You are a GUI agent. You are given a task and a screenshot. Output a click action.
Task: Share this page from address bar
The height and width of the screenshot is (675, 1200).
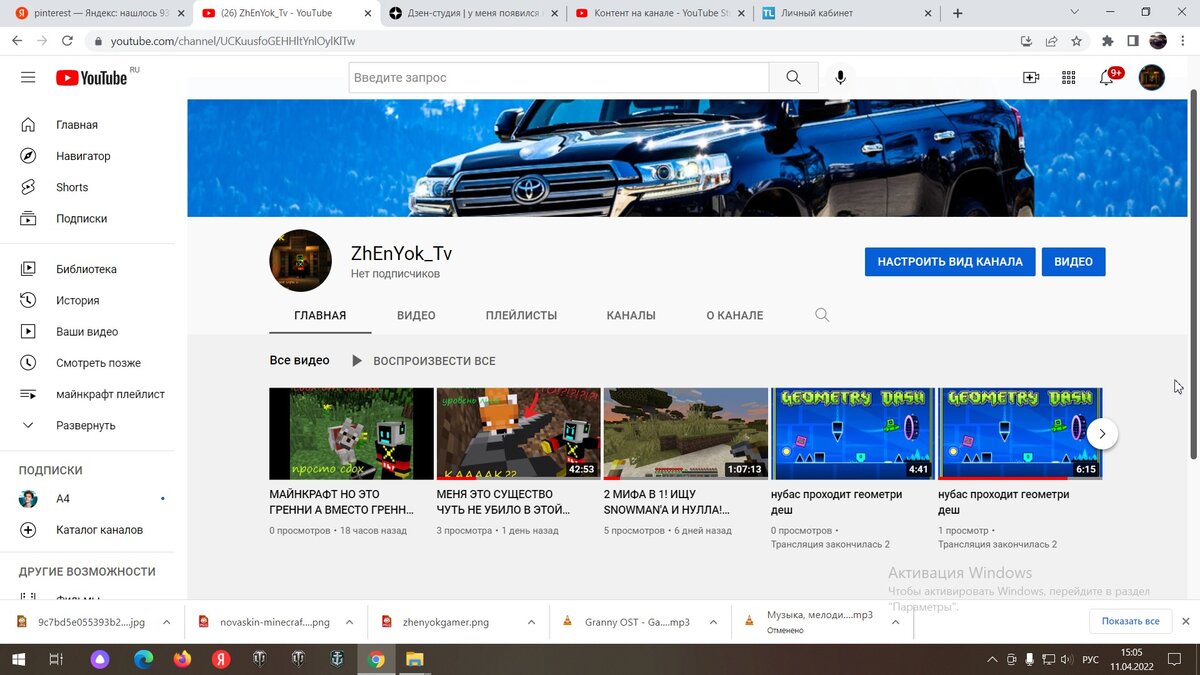click(x=1051, y=41)
